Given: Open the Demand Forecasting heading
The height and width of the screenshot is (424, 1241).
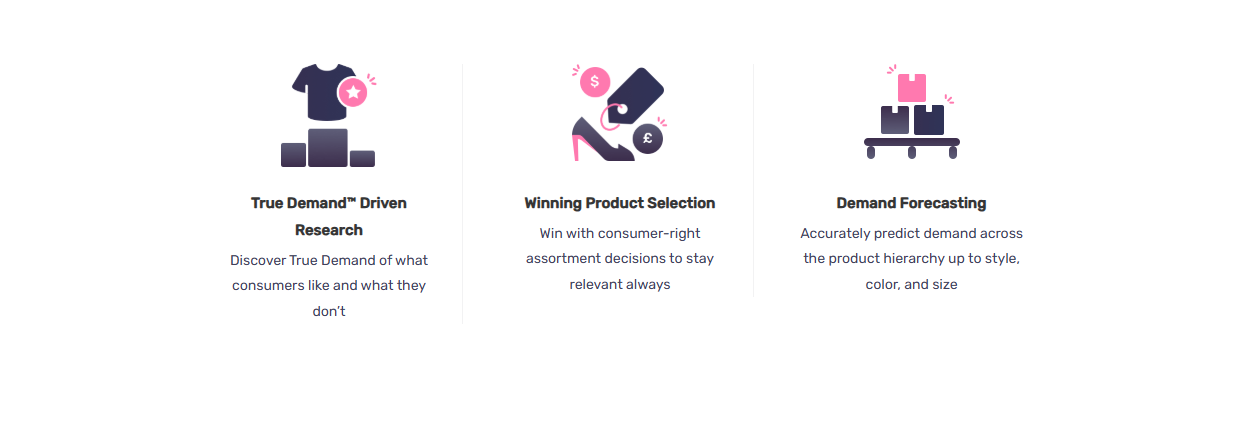Looking at the screenshot, I should click(911, 203).
